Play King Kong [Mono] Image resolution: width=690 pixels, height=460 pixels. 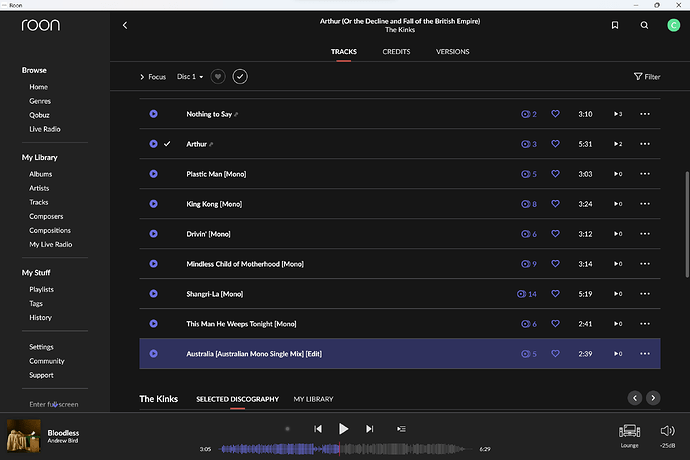[x=154, y=204]
